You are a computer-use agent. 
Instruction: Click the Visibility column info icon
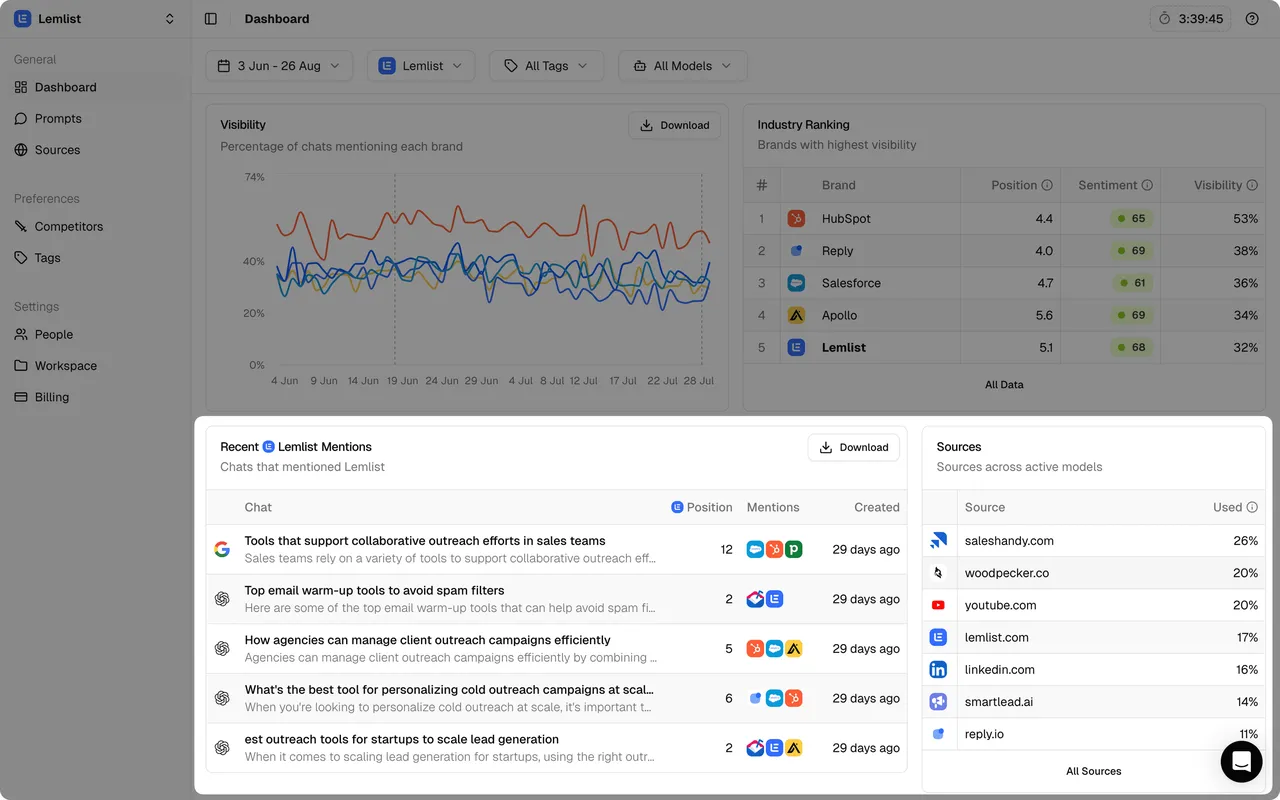click(1252, 185)
